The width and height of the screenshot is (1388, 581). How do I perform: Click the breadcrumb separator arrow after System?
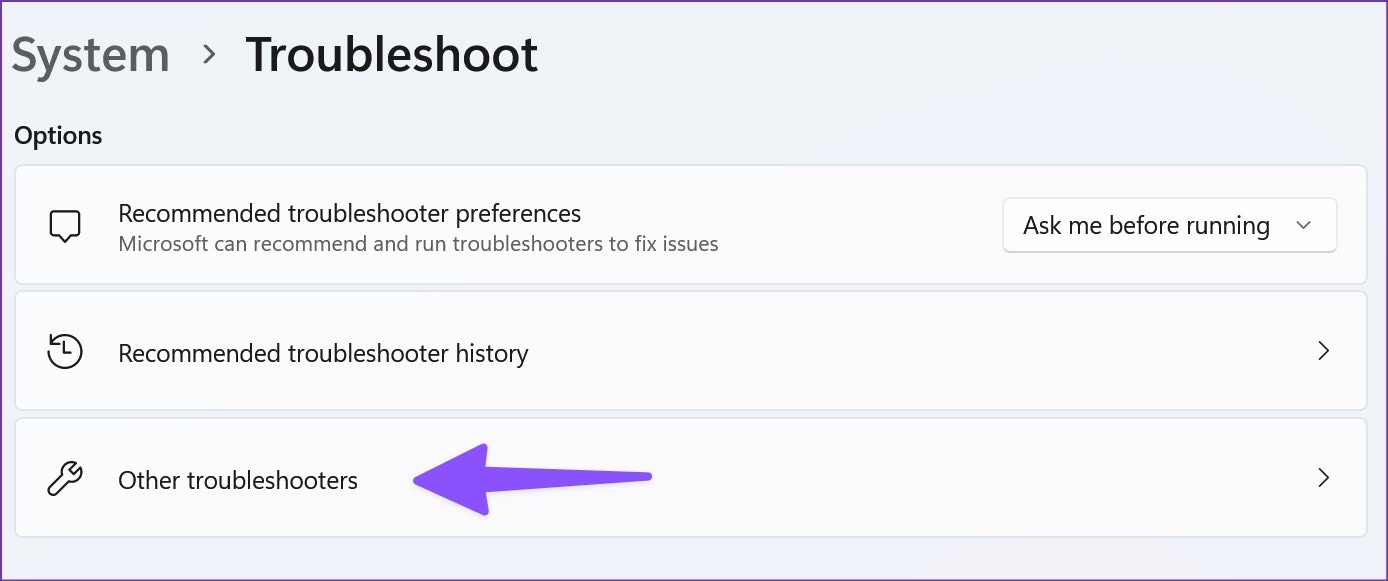click(x=208, y=55)
